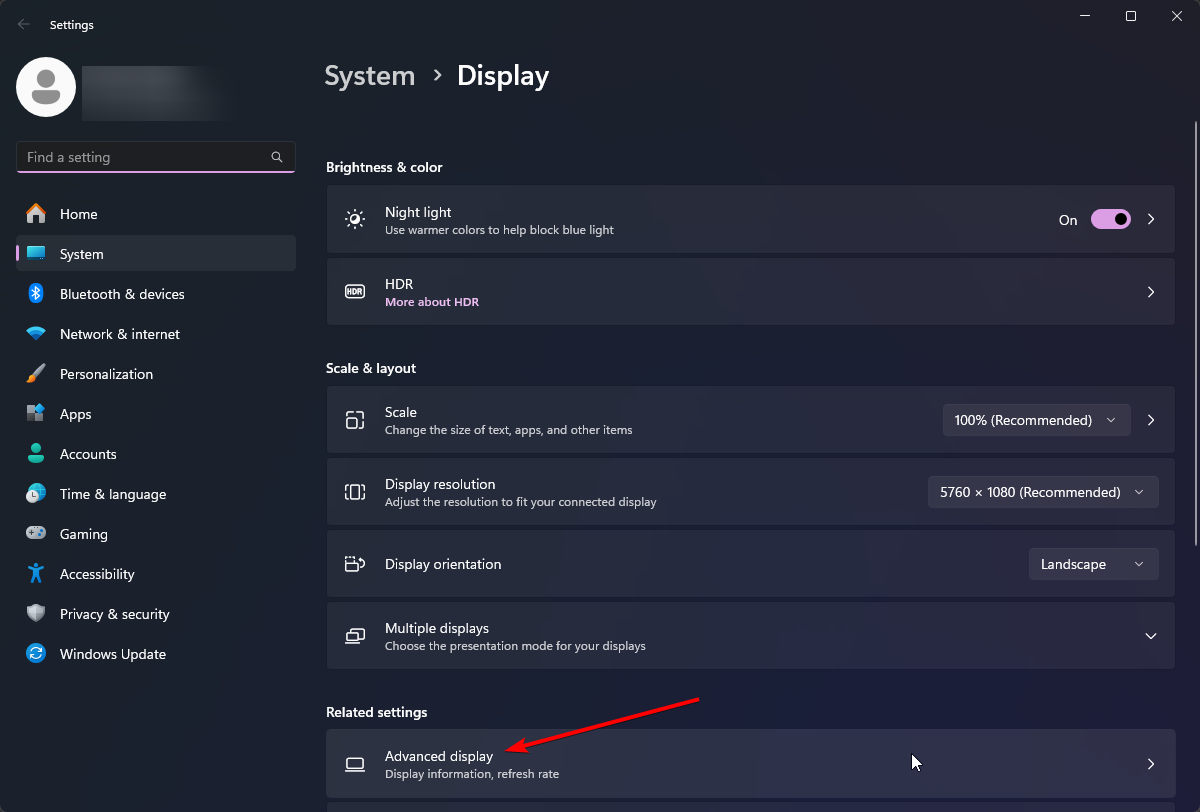Open Network & internet settings
This screenshot has width=1200, height=812.
pyautogui.click(x=156, y=334)
